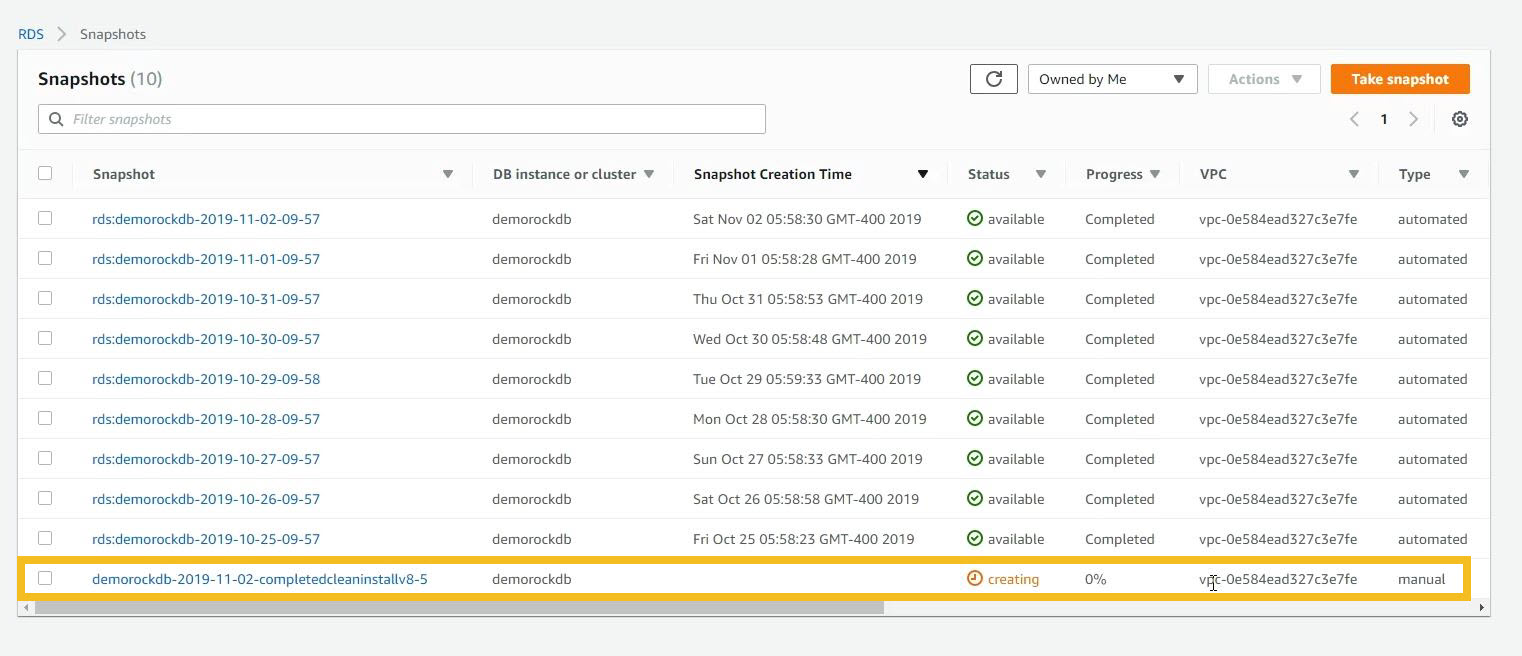This screenshot has height=656, width=1522.
Task: Select checkbox for rds:demorockdb-2019-11-01-09-57
Action: (45, 258)
